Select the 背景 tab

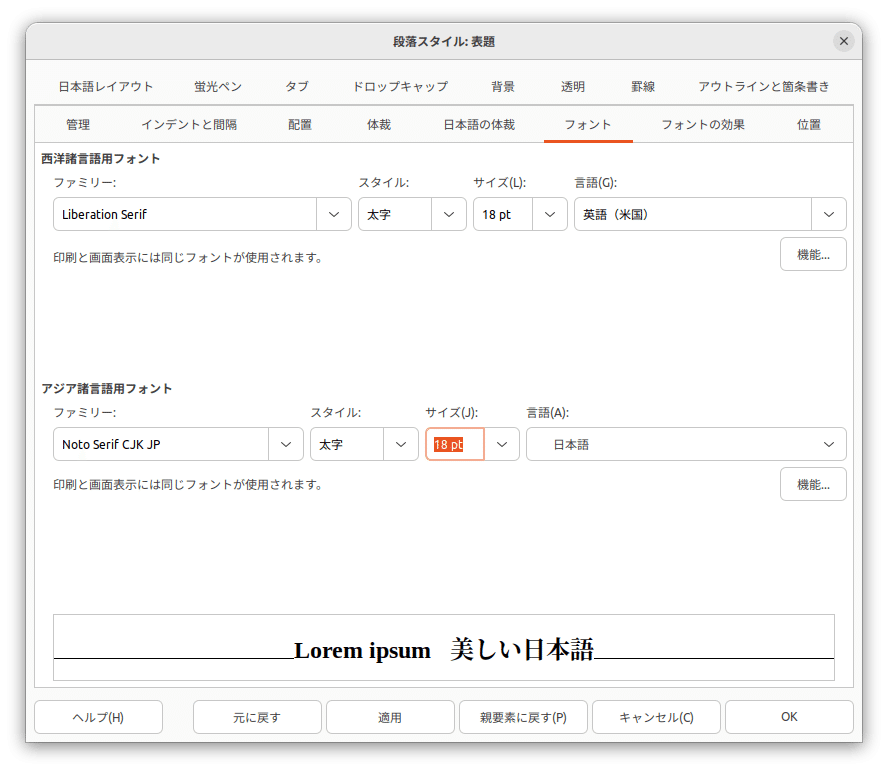click(503, 86)
